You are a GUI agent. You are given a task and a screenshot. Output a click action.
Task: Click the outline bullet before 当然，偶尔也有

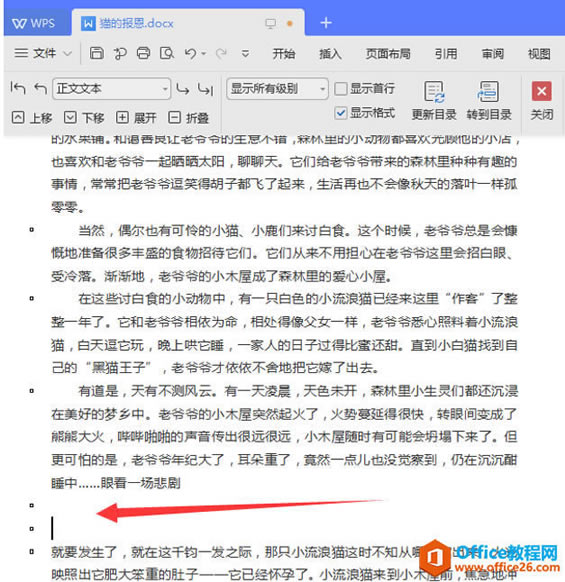32,230
